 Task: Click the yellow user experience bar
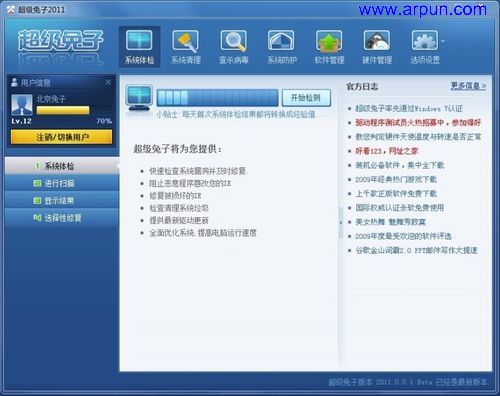(x=63, y=110)
